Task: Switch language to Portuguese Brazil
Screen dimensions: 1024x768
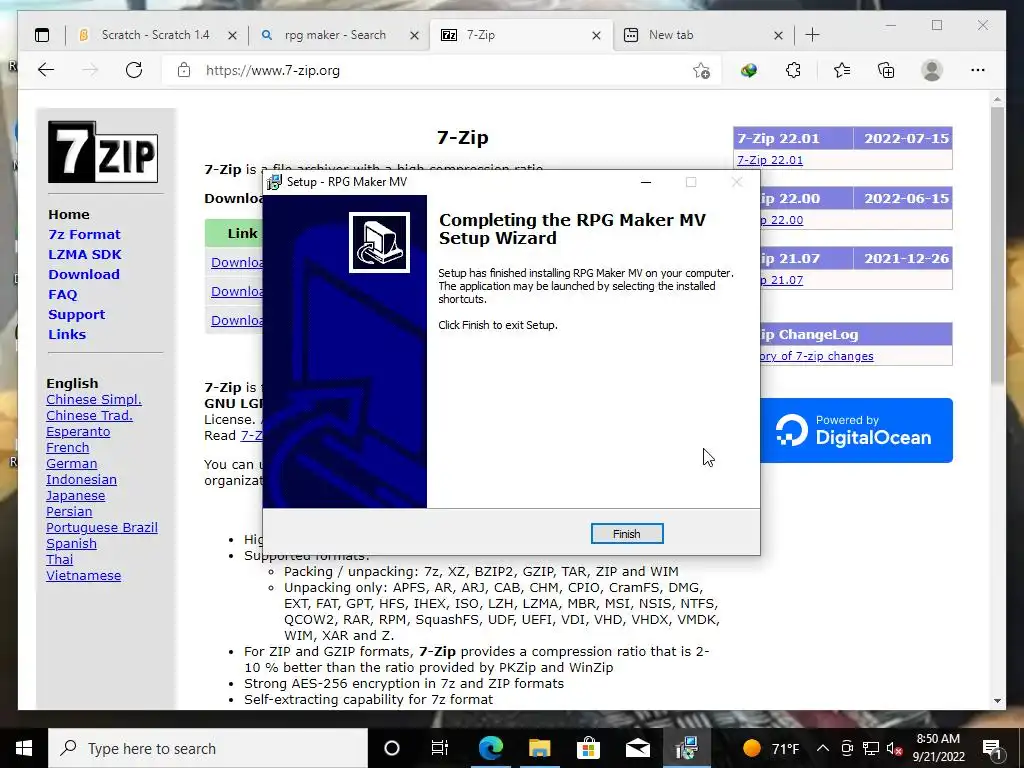Action: click(x=101, y=528)
